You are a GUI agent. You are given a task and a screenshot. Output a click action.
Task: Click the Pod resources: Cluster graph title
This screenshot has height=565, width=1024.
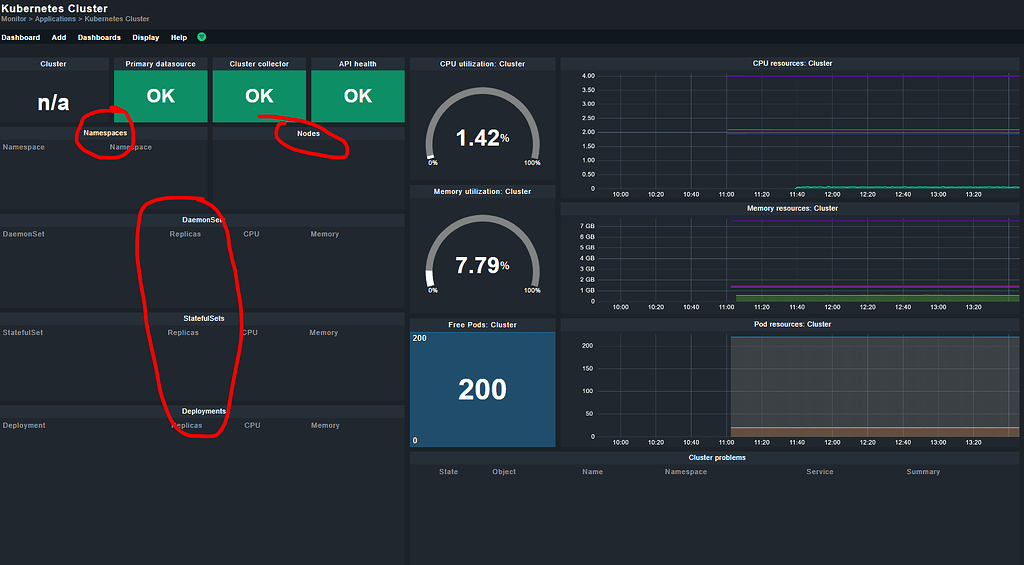(x=791, y=324)
